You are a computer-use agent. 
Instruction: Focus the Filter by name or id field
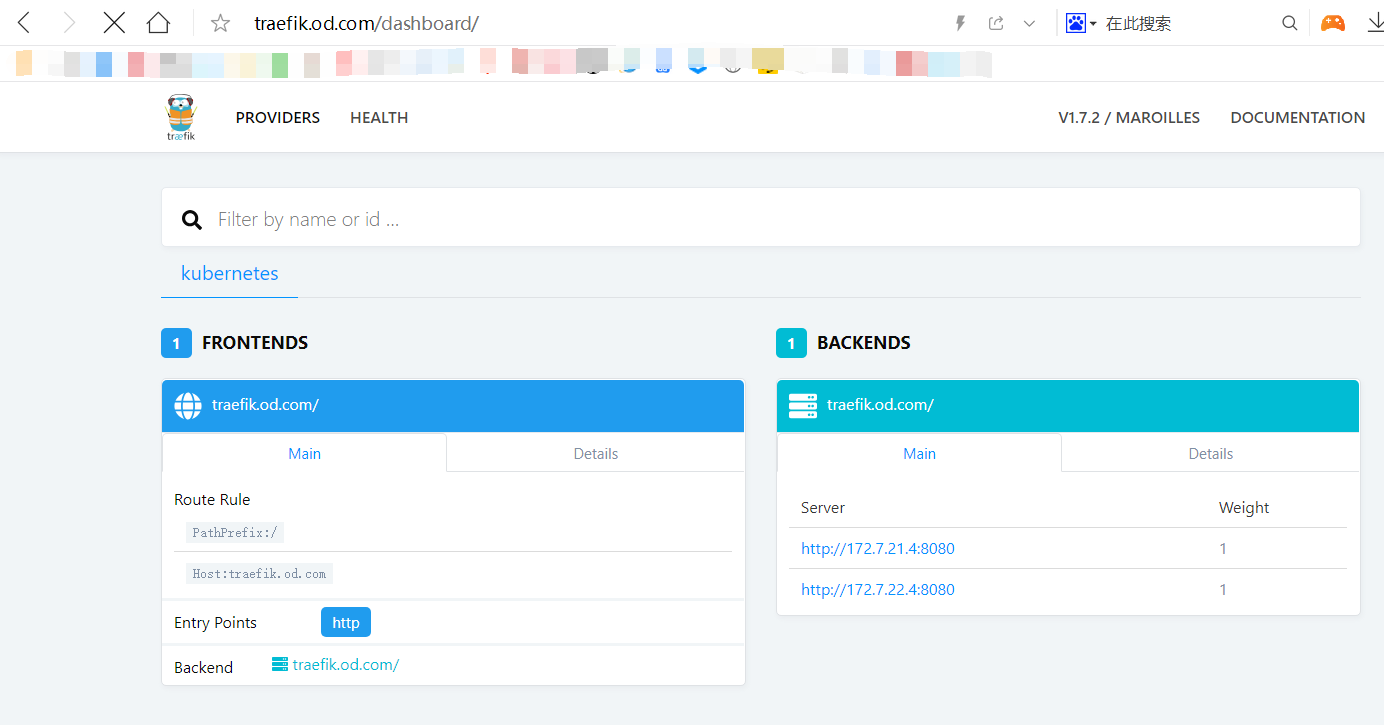(780, 219)
